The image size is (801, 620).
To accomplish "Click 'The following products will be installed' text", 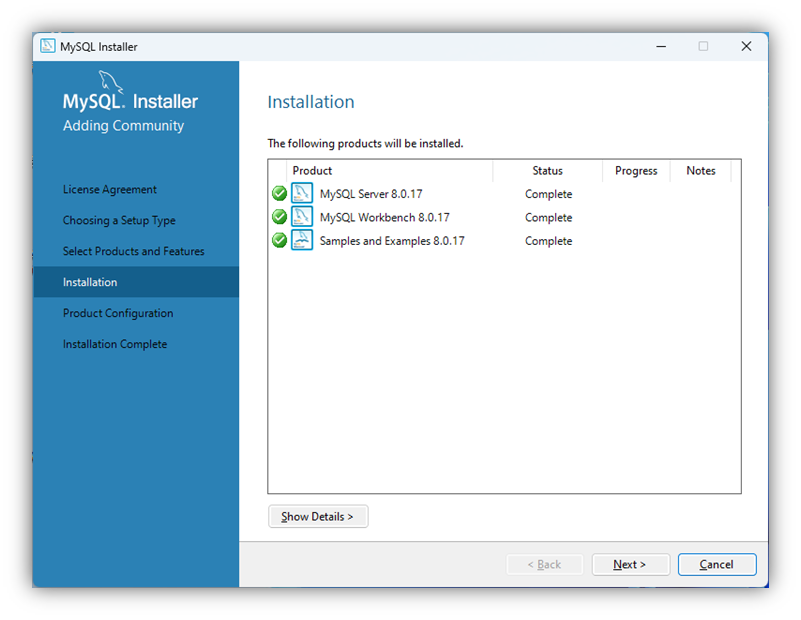I will tap(365, 144).
